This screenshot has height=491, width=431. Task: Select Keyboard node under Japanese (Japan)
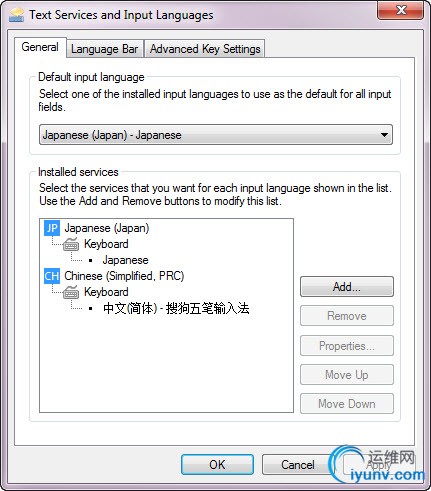pos(106,244)
